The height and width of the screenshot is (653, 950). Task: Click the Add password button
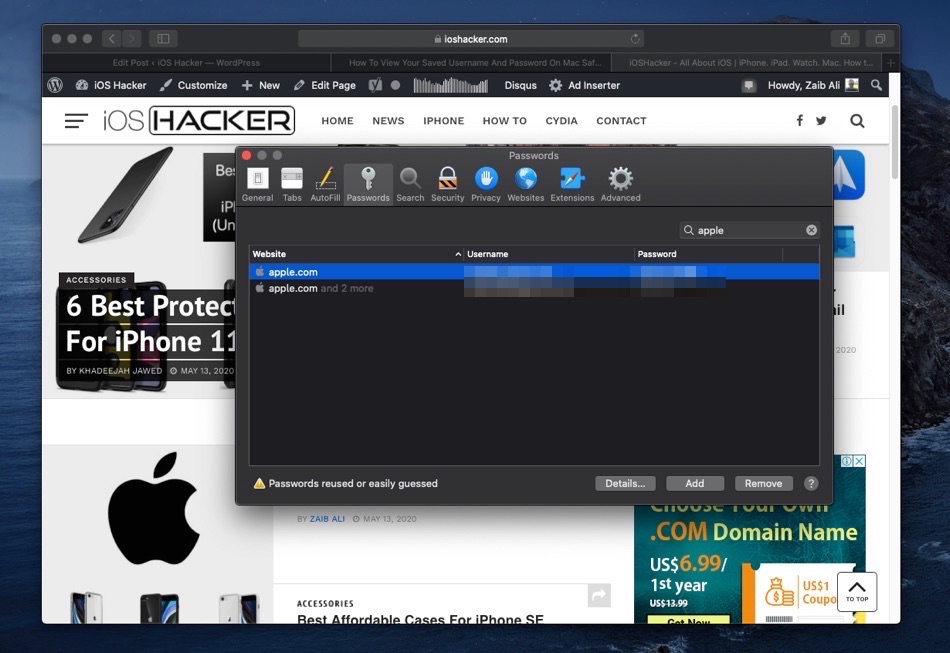coord(695,483)
